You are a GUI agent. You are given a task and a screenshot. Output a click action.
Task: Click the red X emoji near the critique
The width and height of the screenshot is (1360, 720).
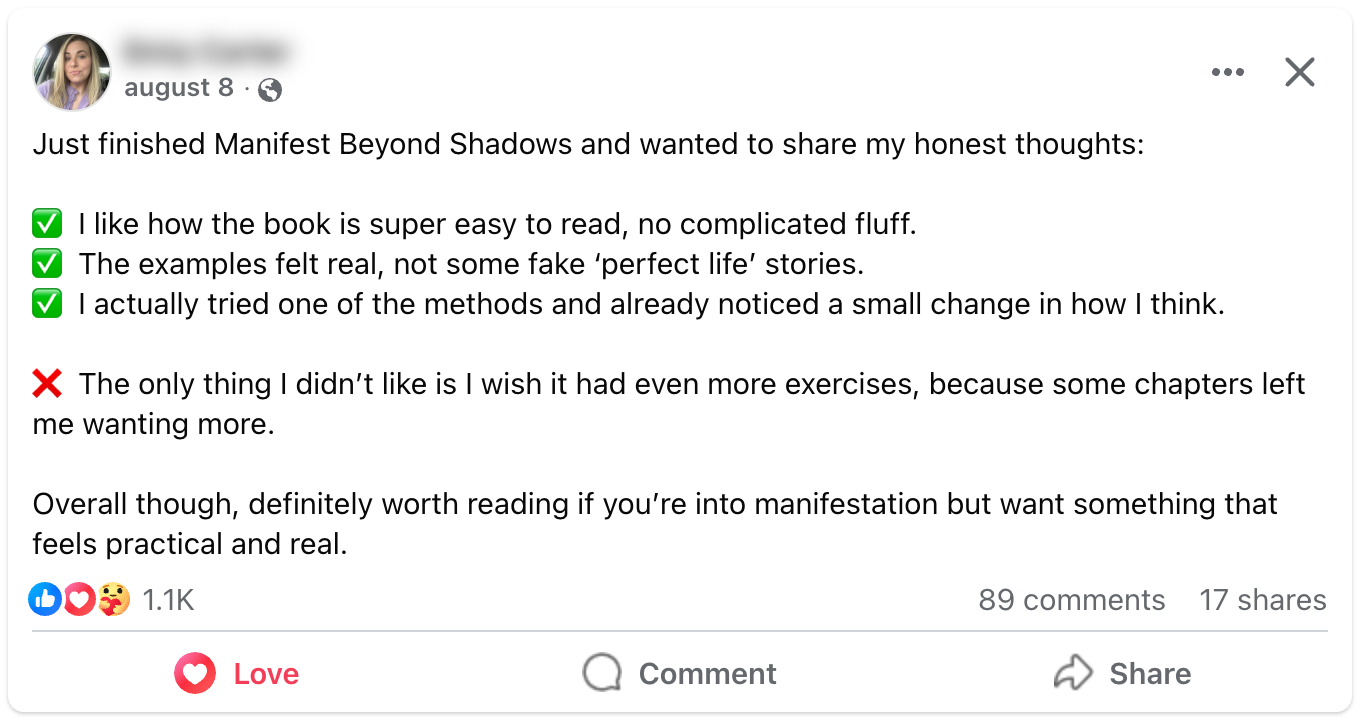click(47, 383)
